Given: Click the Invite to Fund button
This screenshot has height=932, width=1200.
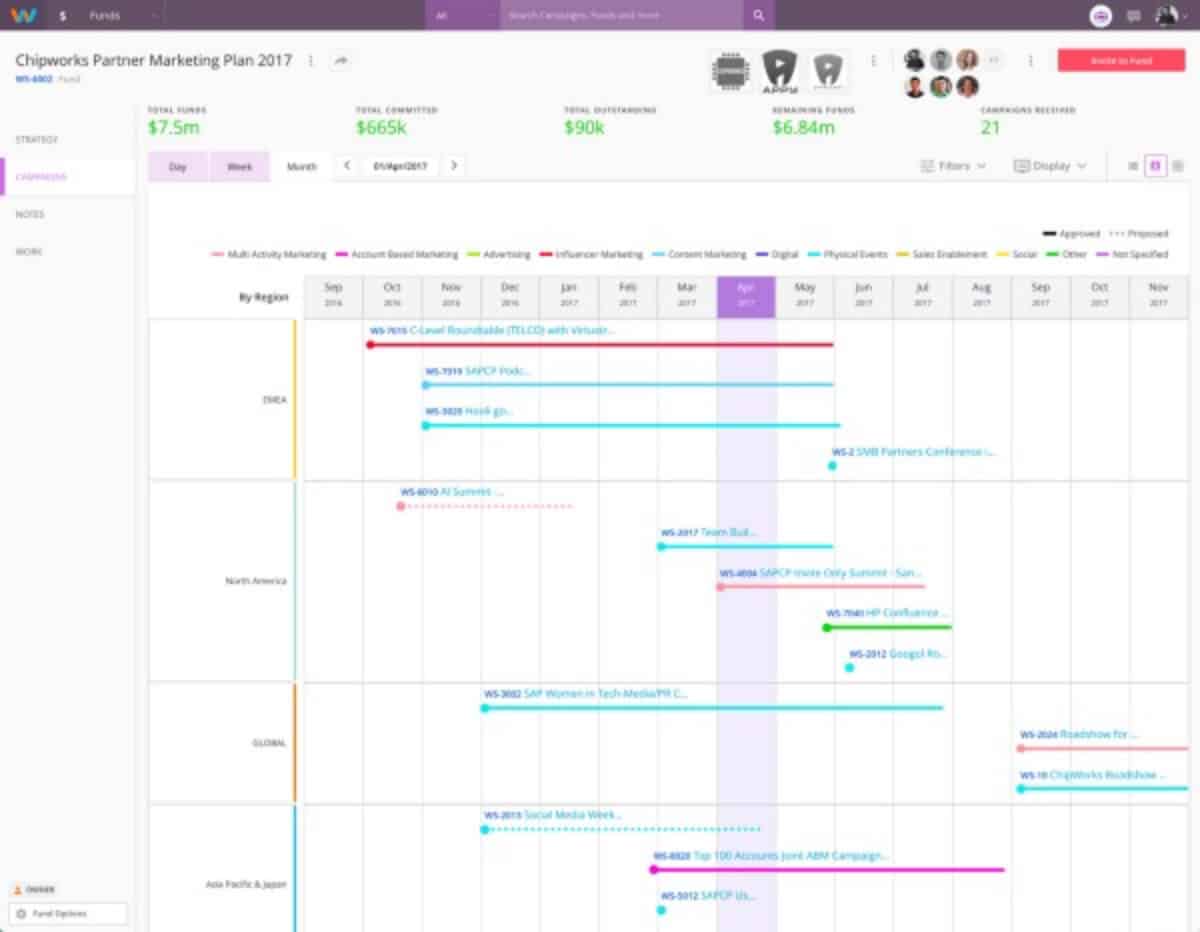Looking at the screenshot, I should coord(1121,60).
